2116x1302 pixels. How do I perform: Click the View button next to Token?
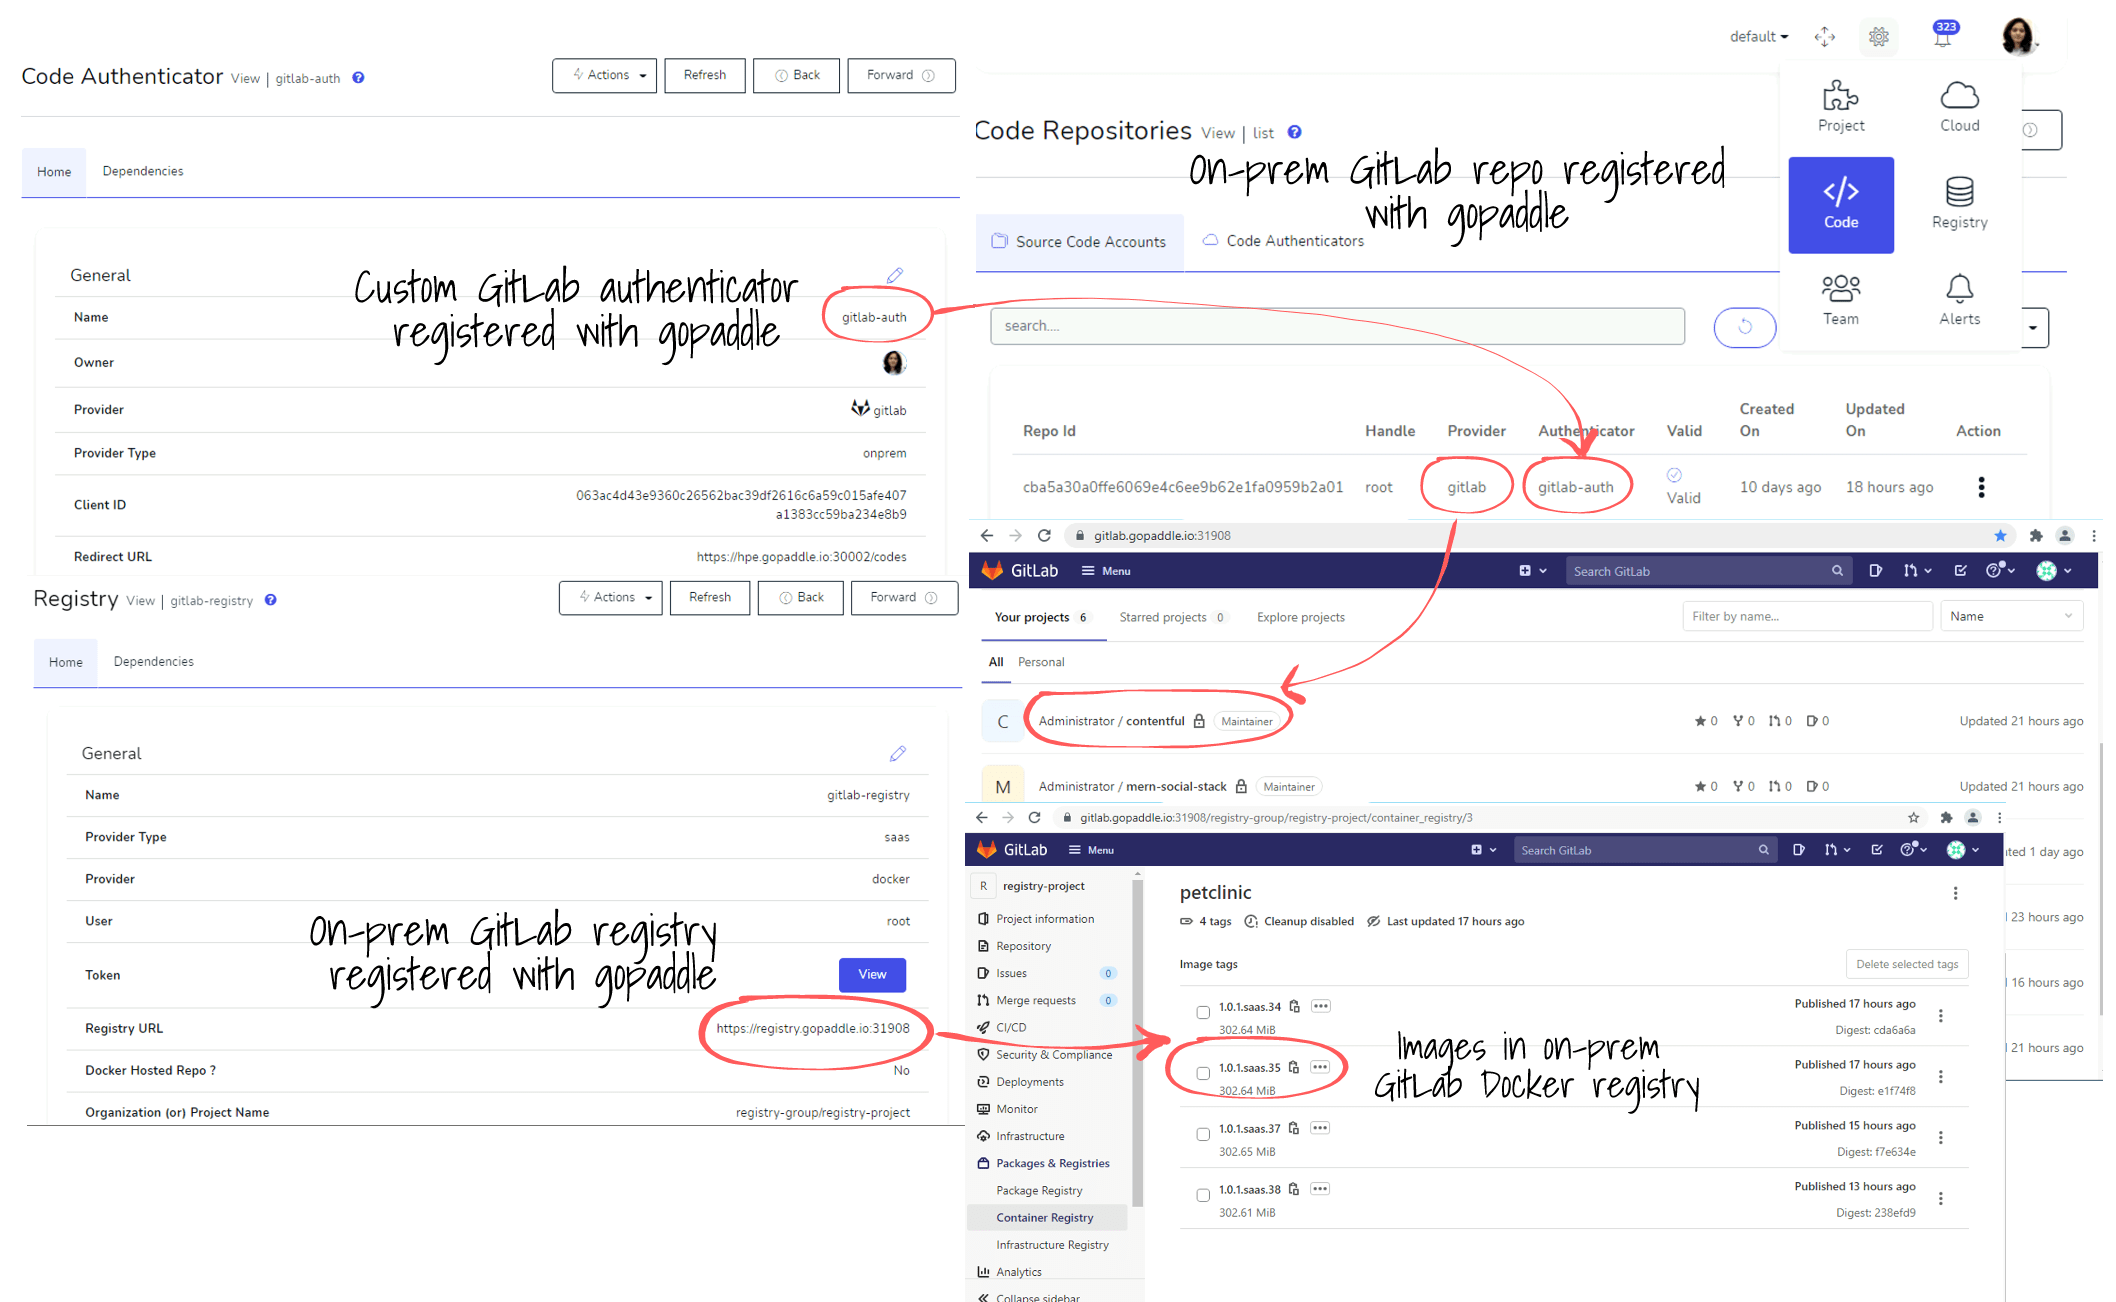coord(871,974)
